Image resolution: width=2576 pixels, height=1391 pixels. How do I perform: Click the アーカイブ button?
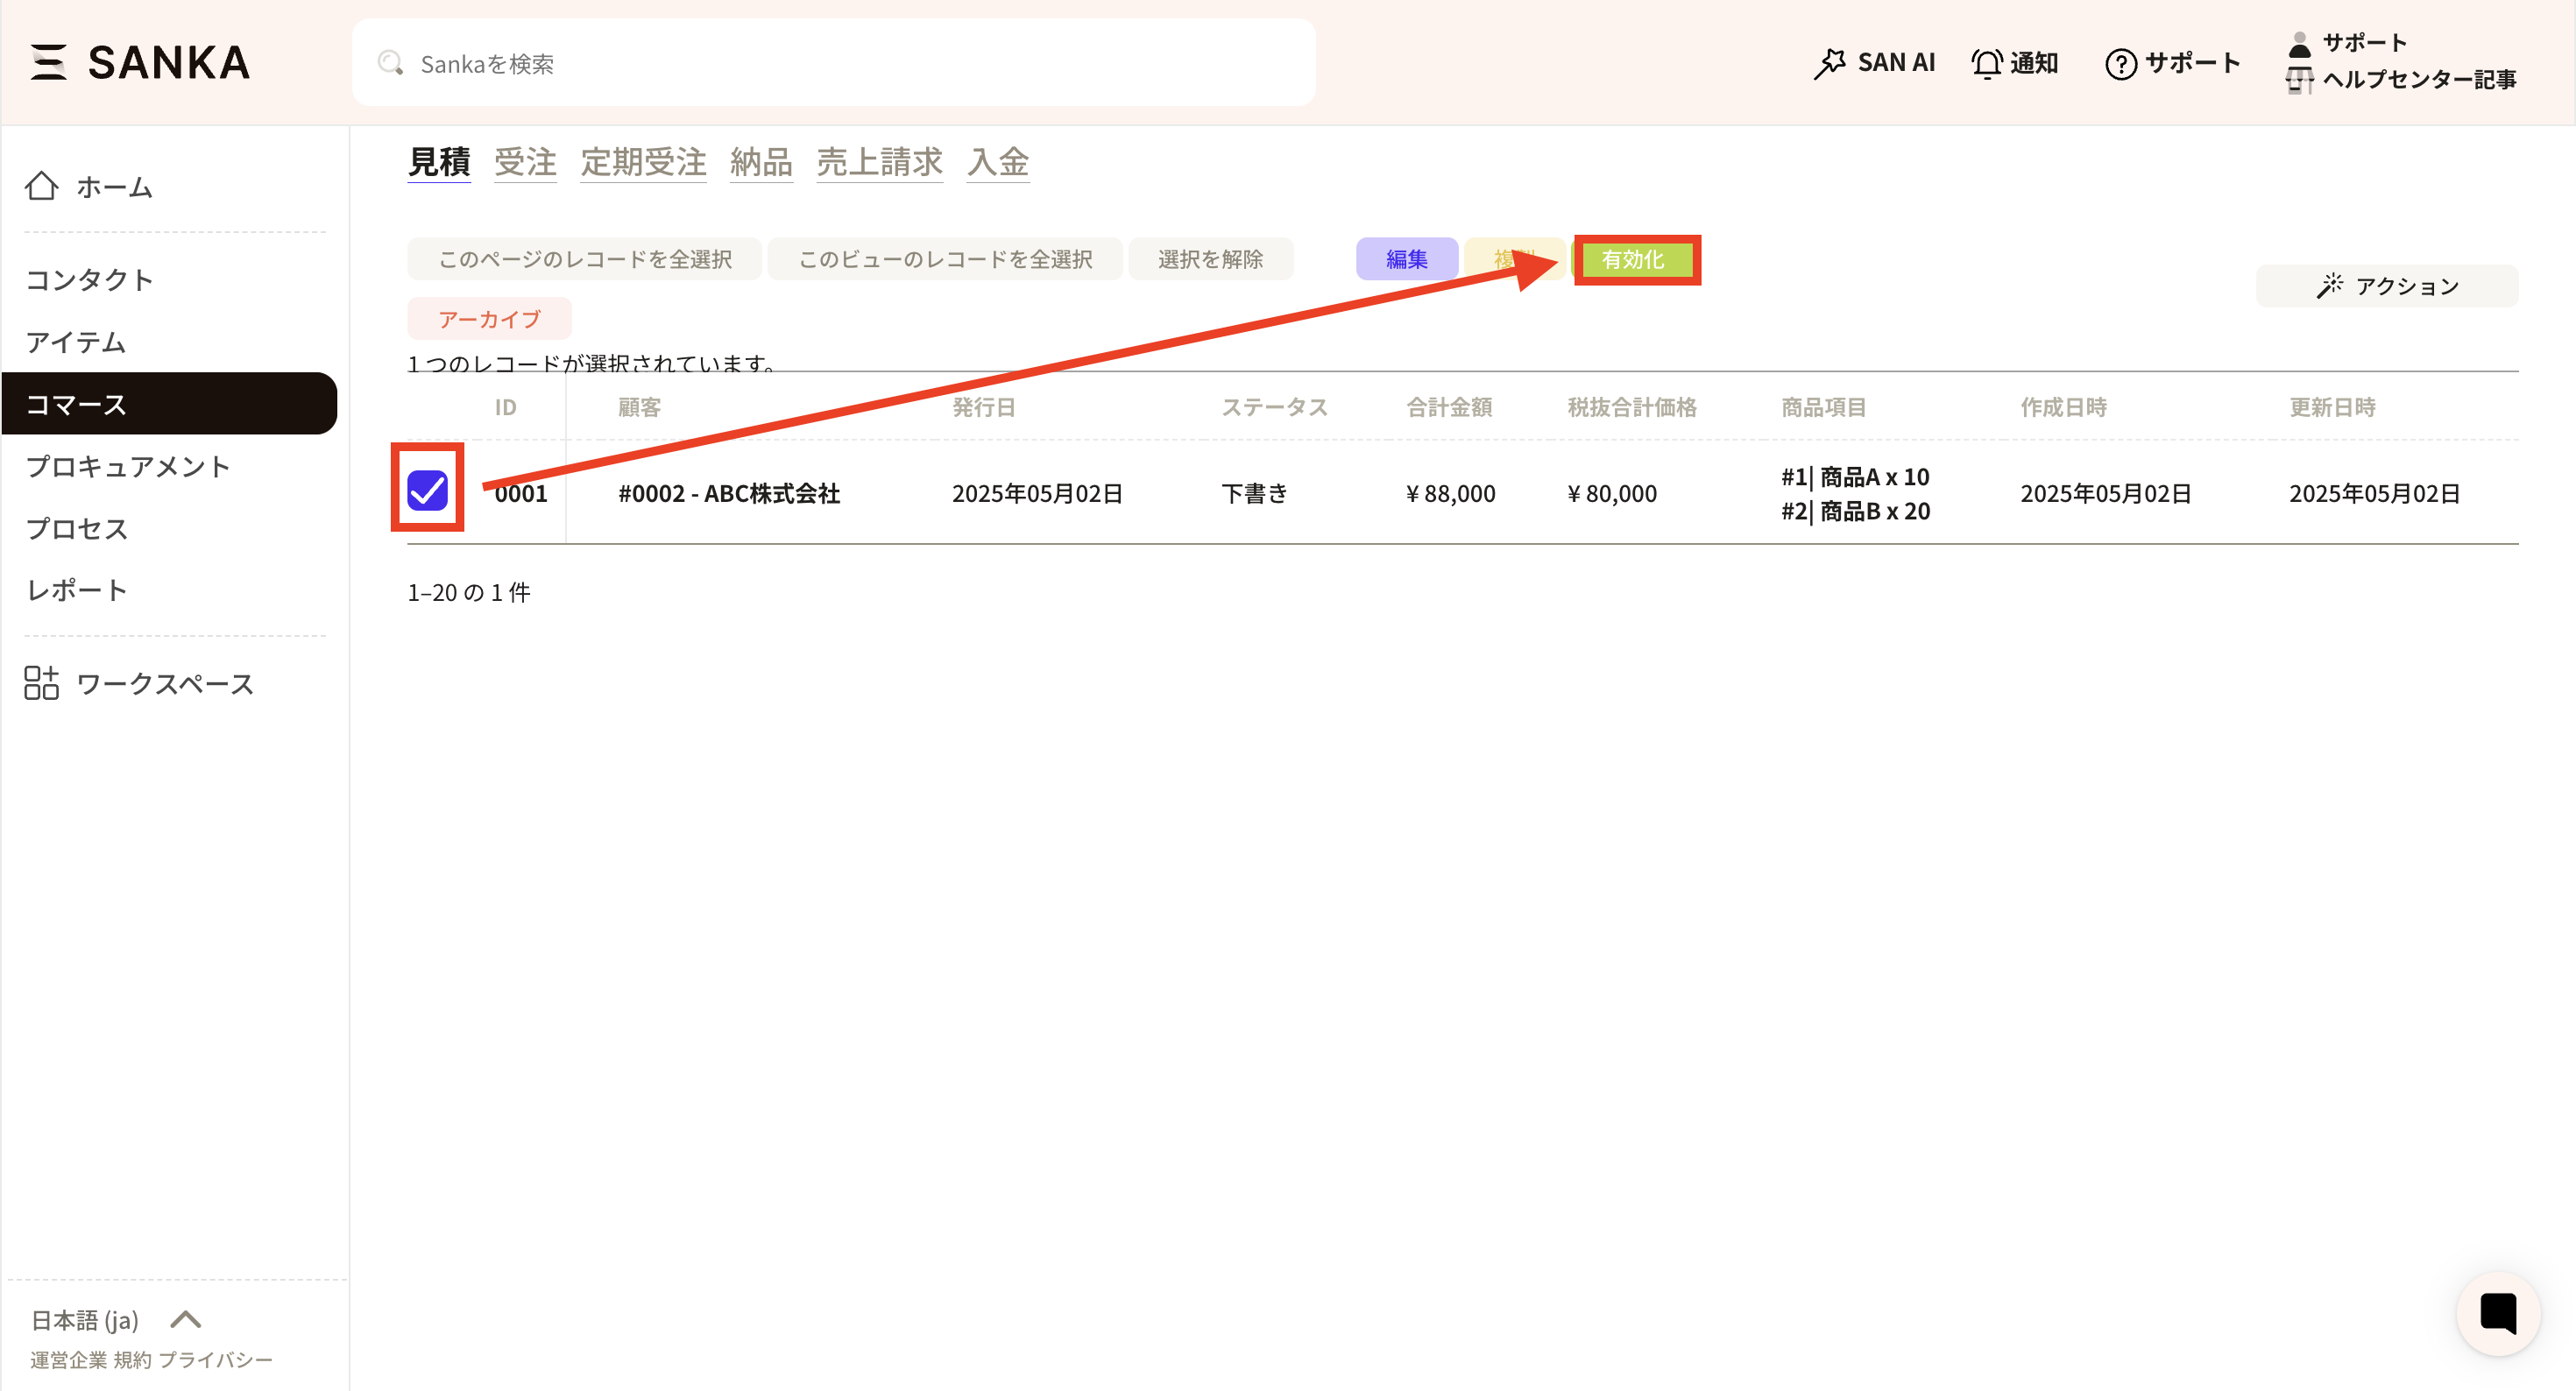coord(489,319)
